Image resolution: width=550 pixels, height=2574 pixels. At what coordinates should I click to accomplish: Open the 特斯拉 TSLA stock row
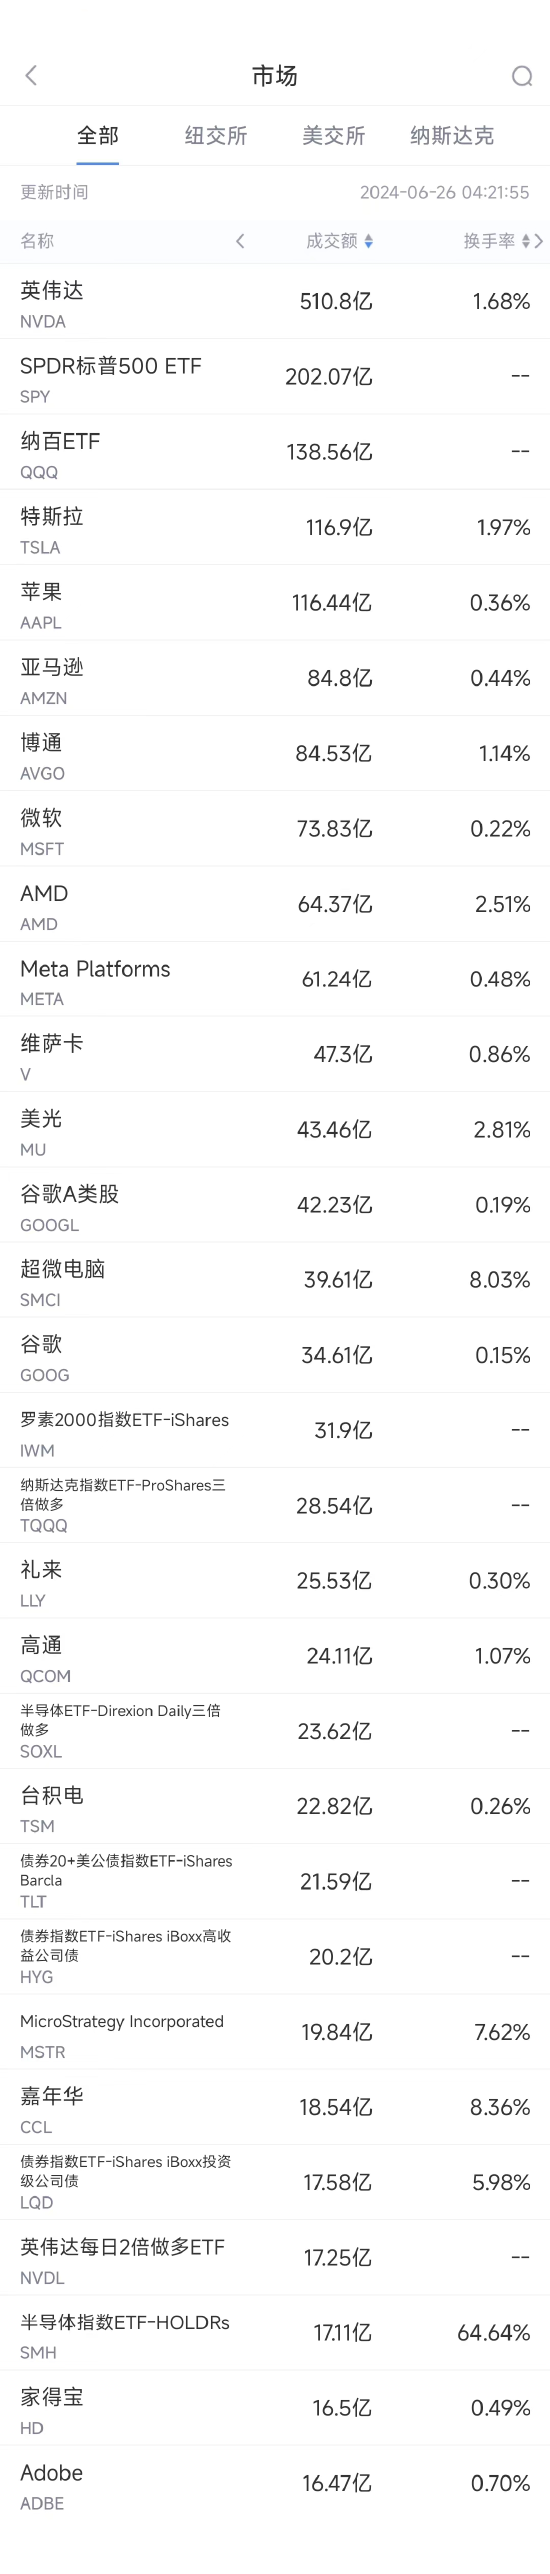pos(275,528)
